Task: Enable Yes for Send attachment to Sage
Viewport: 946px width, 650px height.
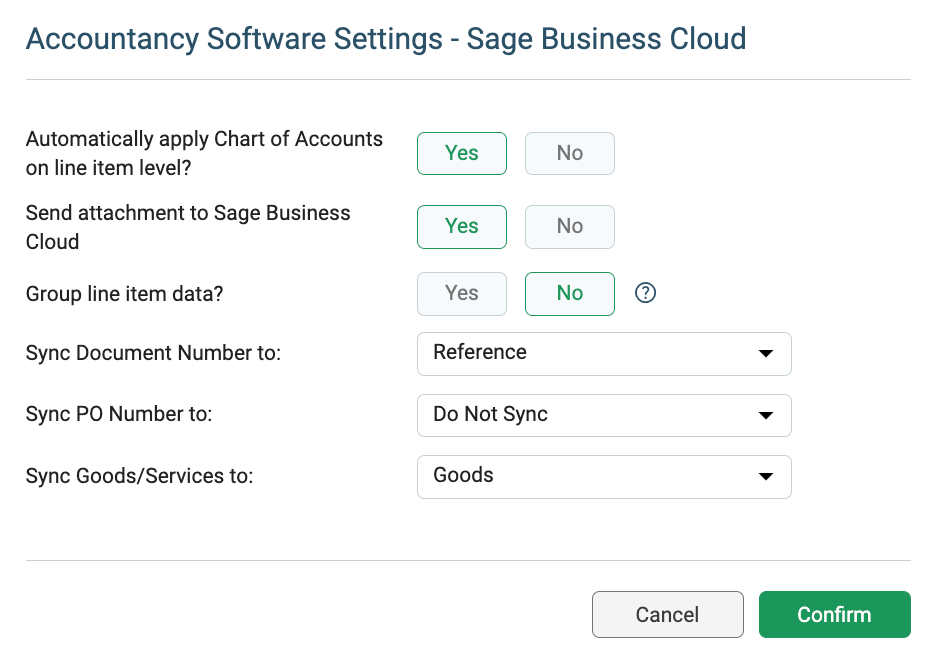Action: (x=462, y=227)
